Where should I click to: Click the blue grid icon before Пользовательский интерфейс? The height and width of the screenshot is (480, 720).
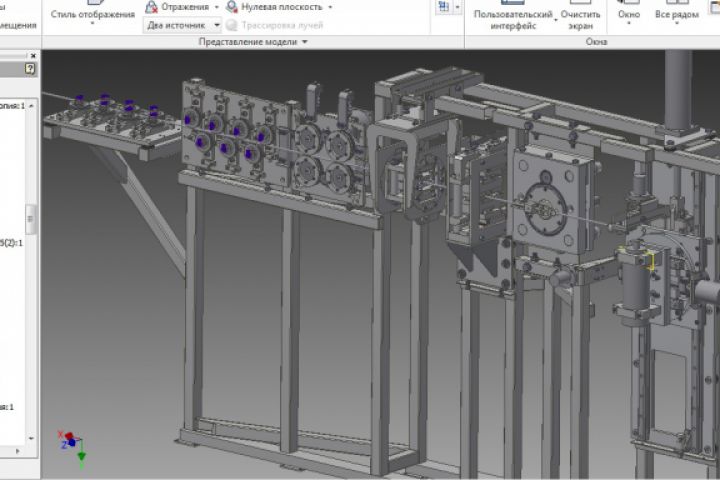point(444,7)
